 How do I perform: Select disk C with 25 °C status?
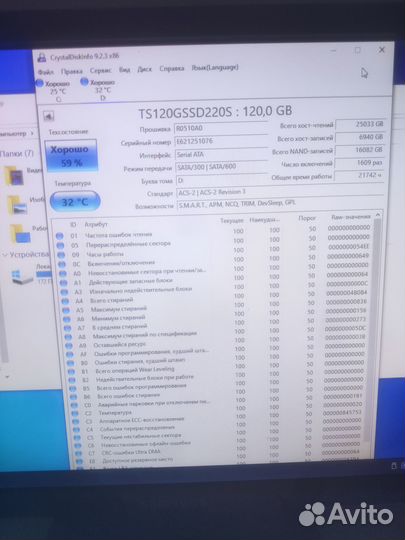click(x=54, y=91)
